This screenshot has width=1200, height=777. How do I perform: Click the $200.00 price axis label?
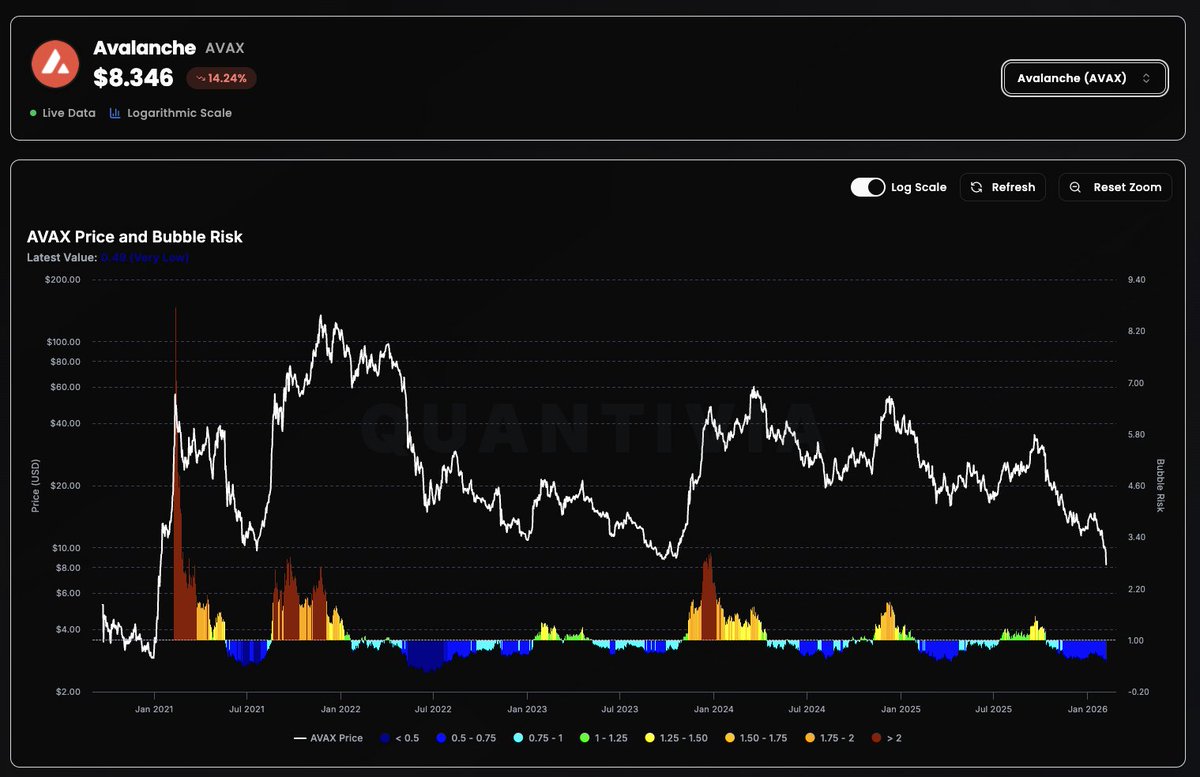[62, 280]
